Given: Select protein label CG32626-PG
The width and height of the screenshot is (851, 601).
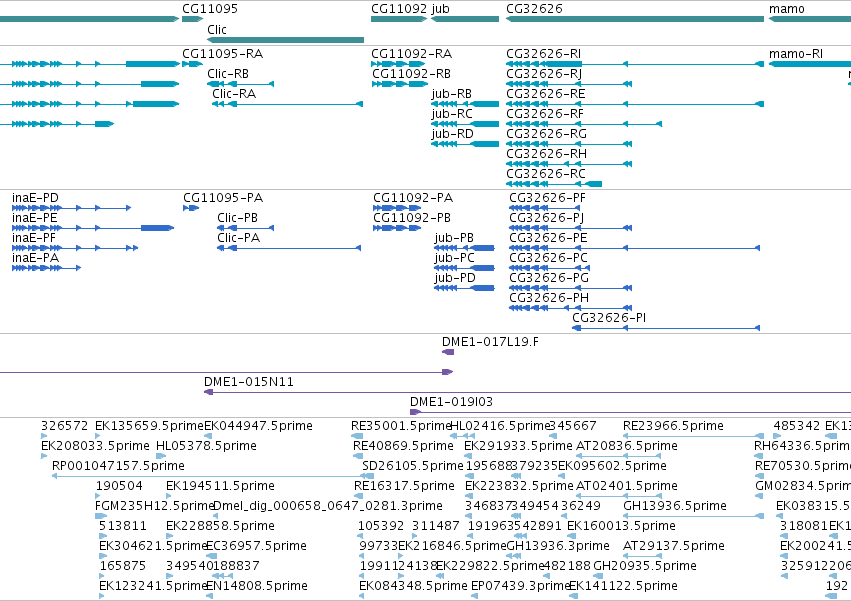Looking at the screenshot, I should click(x=549, y=278).
